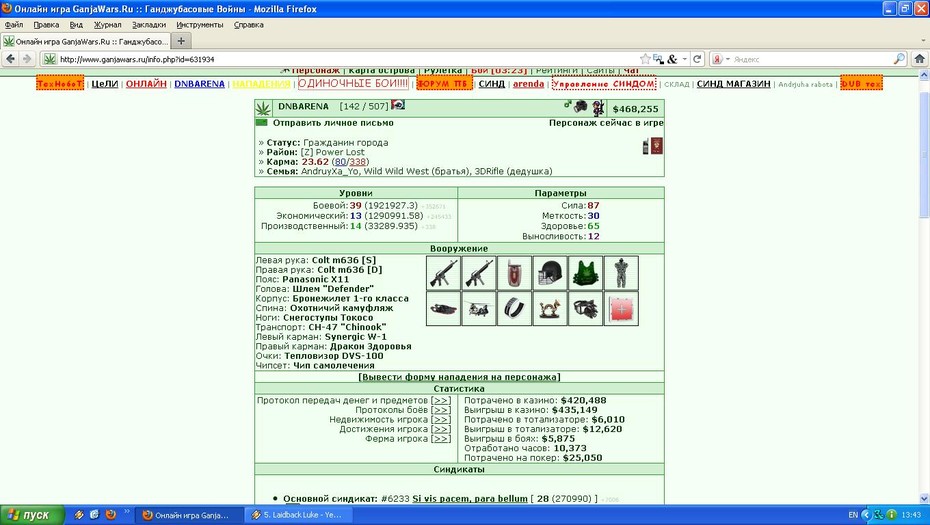This screenshot has width=930, height=525.
Task: Click Вывести форму нападения на персонажа
Action: click(x=459, y=377)
